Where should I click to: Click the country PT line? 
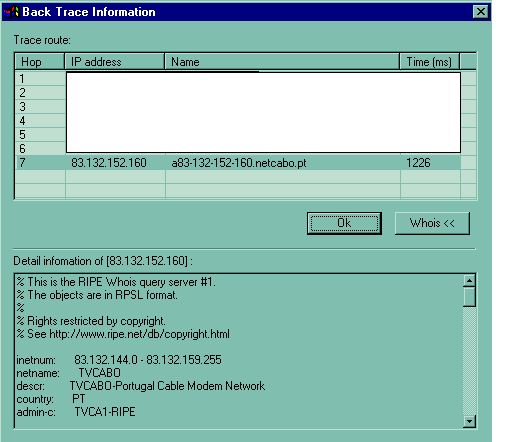pos(51,399)
